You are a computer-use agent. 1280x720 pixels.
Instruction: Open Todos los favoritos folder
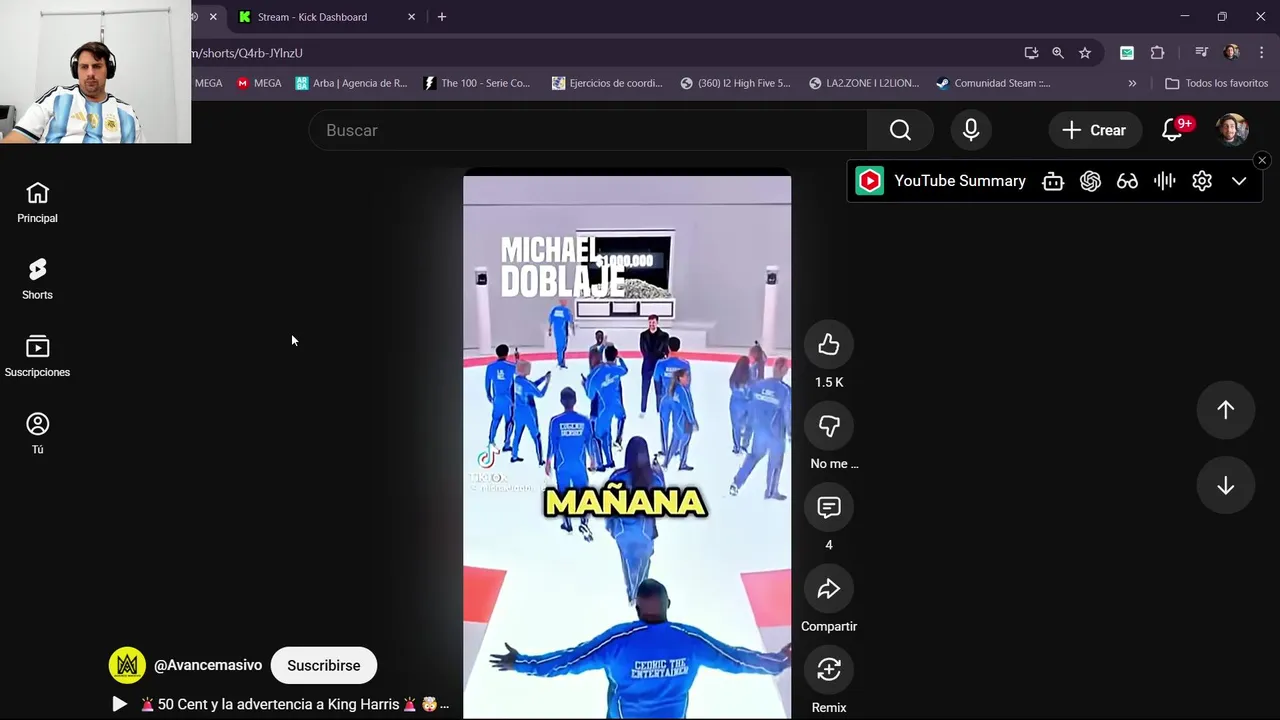[1217, 83]
